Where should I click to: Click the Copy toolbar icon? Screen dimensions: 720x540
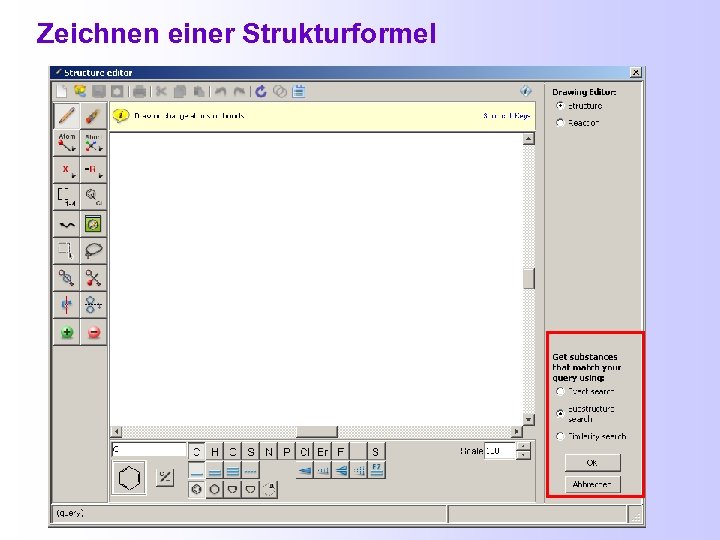tap(180, 92)
